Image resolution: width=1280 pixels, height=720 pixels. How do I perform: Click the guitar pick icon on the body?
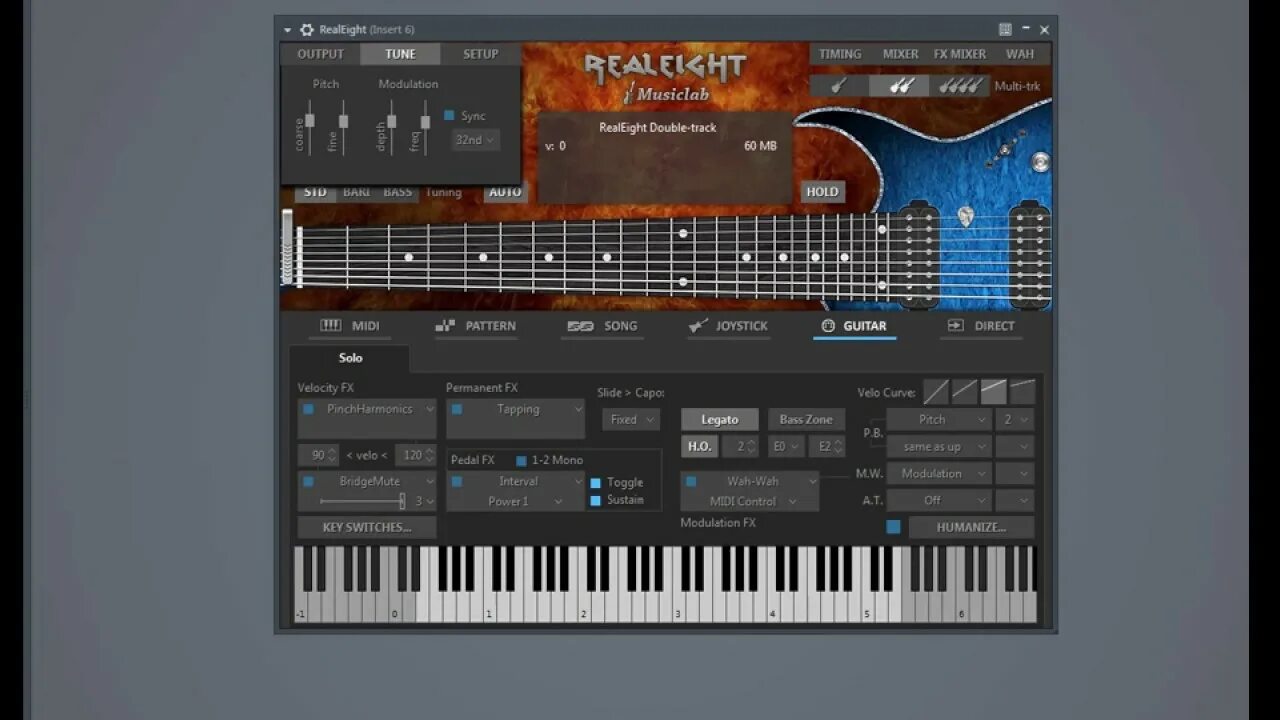[966, 215]
